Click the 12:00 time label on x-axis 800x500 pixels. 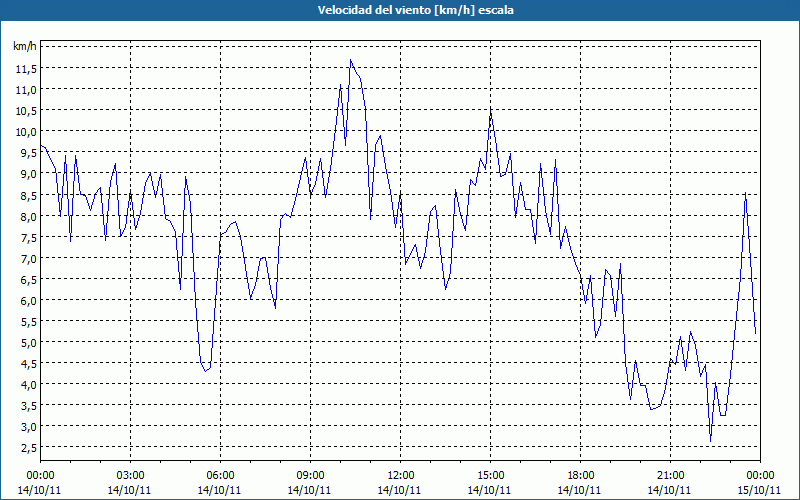401,476
